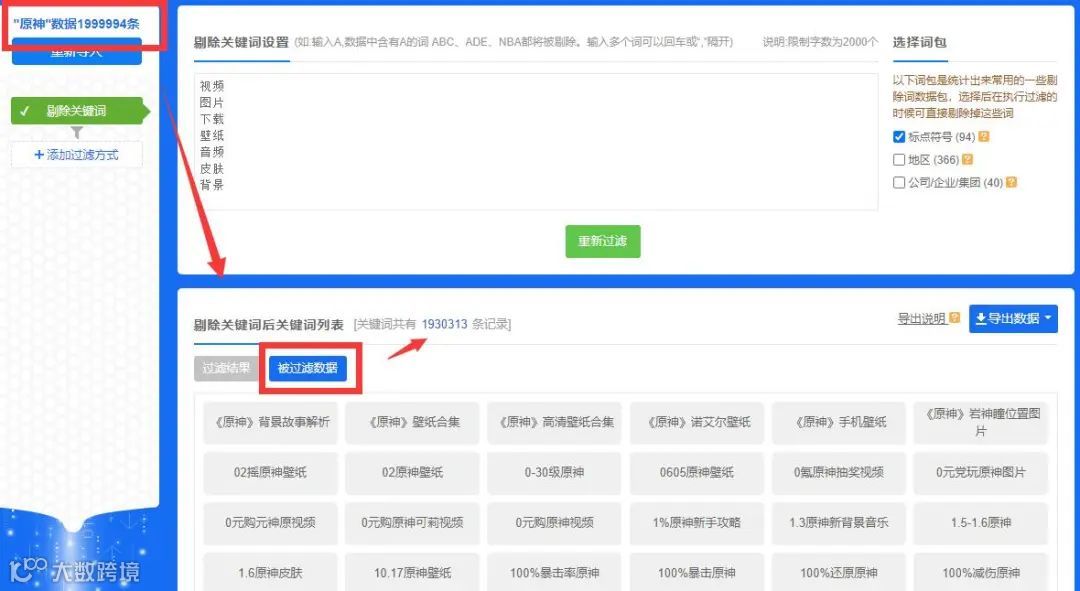Open the 导出说明 link
Image resolution: width=1080 pixels, height=591 pixels.
923,316
